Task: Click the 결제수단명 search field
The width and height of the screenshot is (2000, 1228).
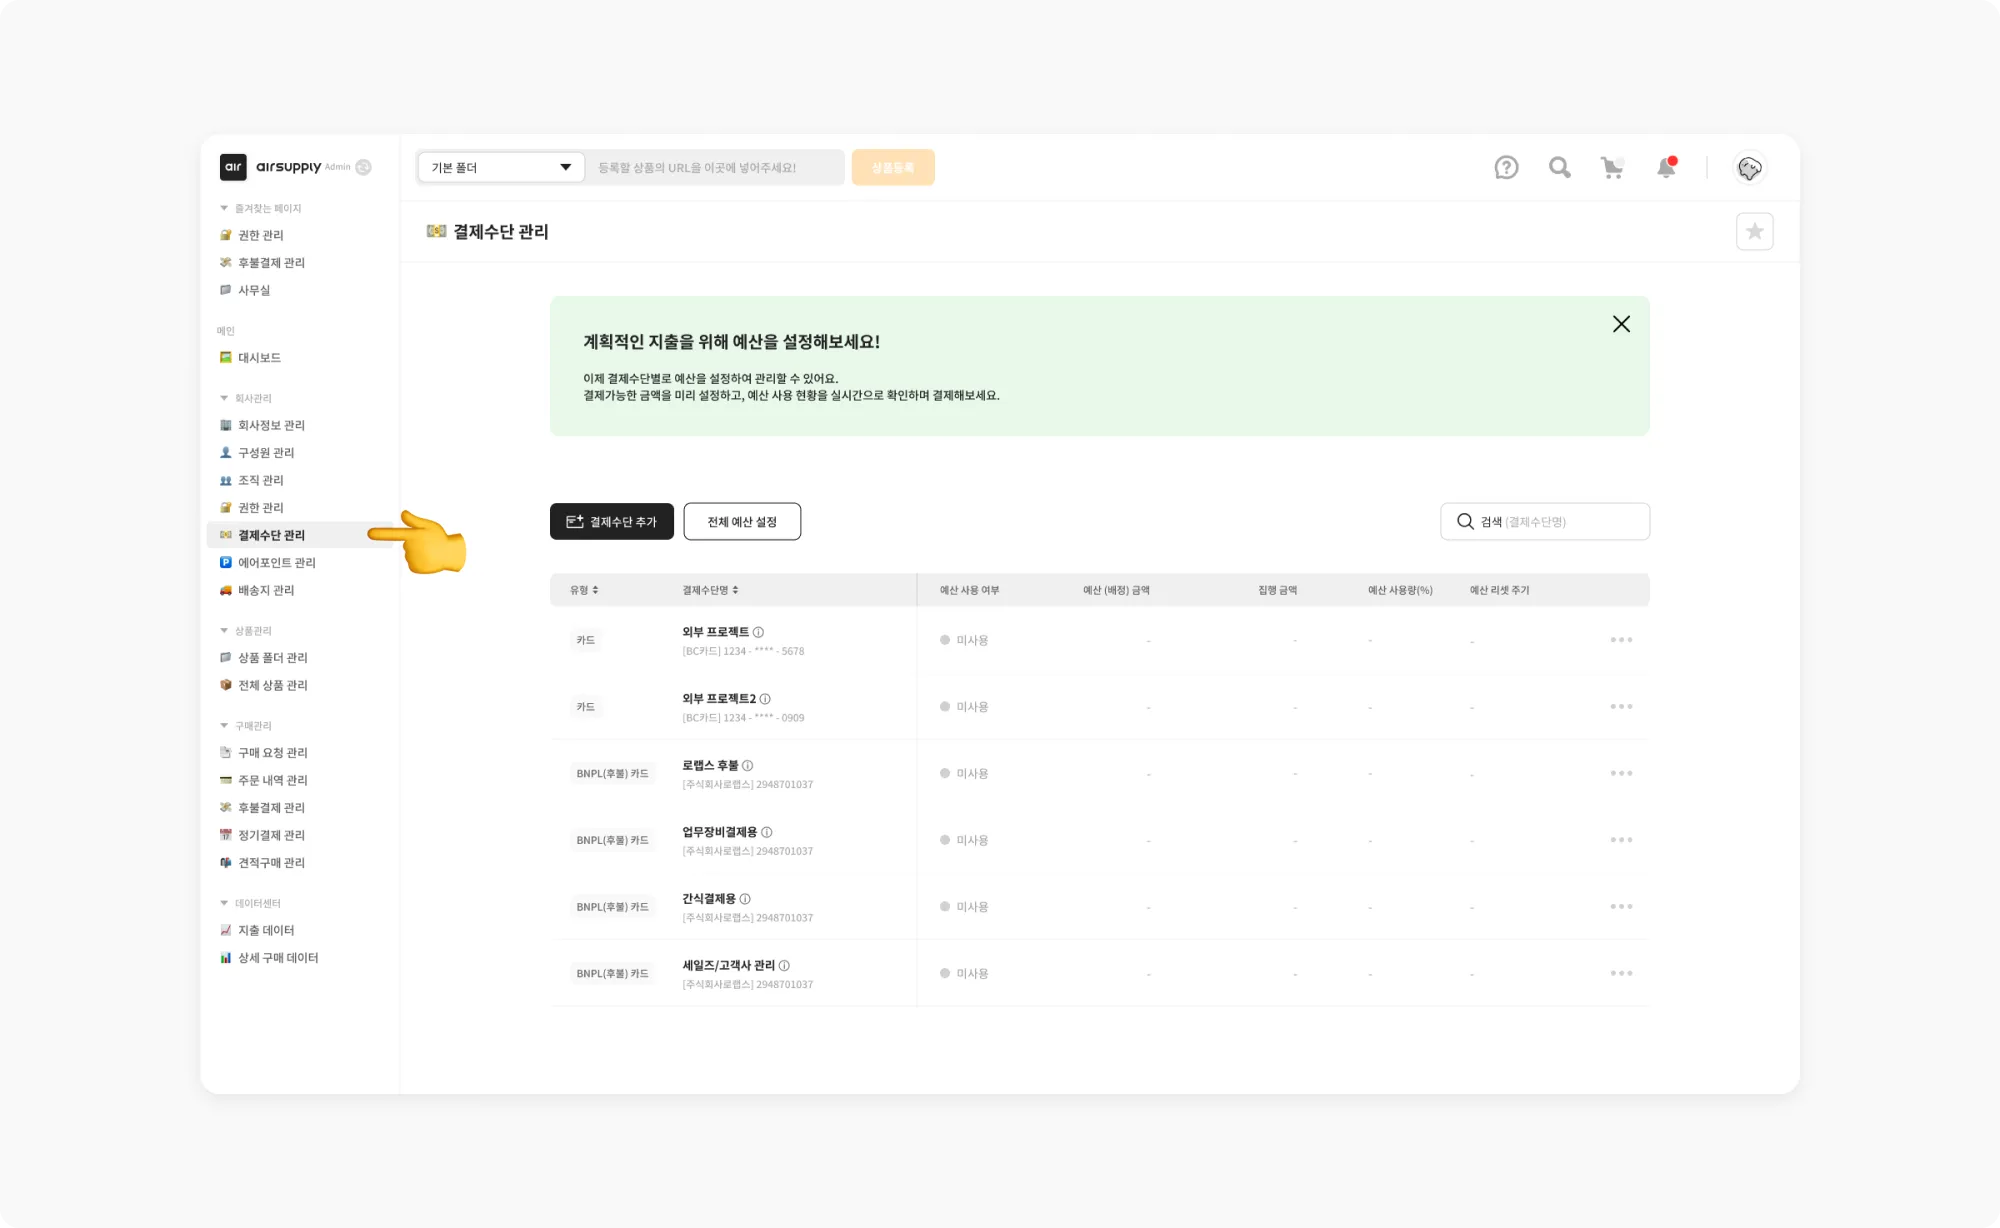Action: tap(1560, 522)
